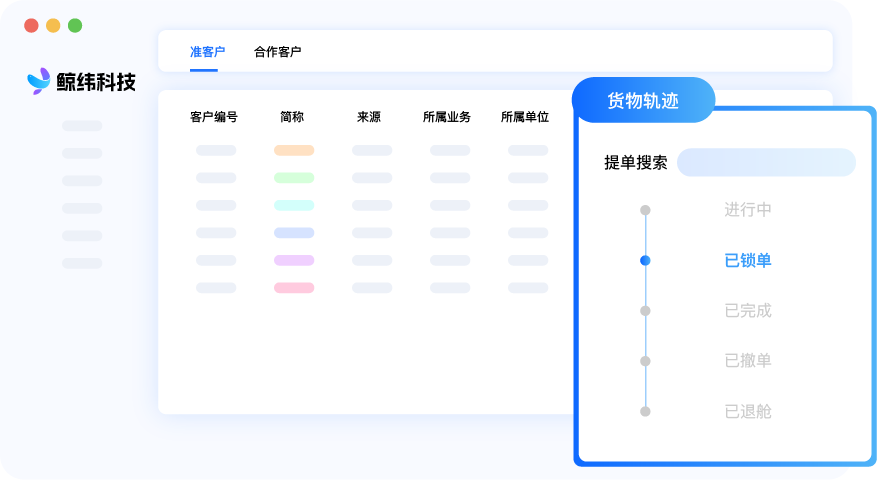The image size is (877, 480).
Task: Select the blue 已锁单 timeline dot
Action: pos(645,260)
